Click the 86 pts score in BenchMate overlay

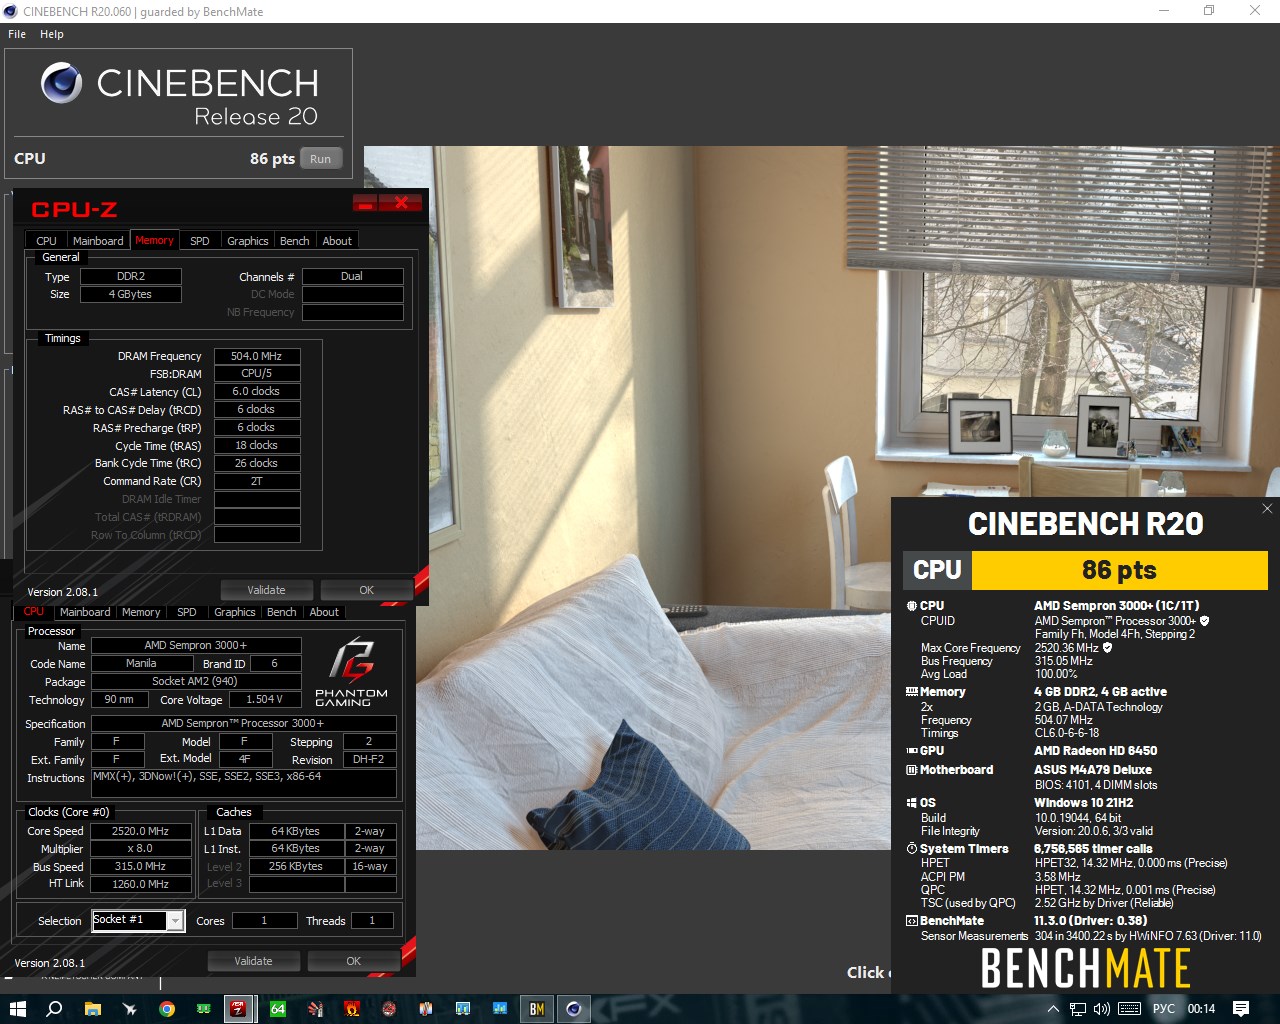point(1119,570)
